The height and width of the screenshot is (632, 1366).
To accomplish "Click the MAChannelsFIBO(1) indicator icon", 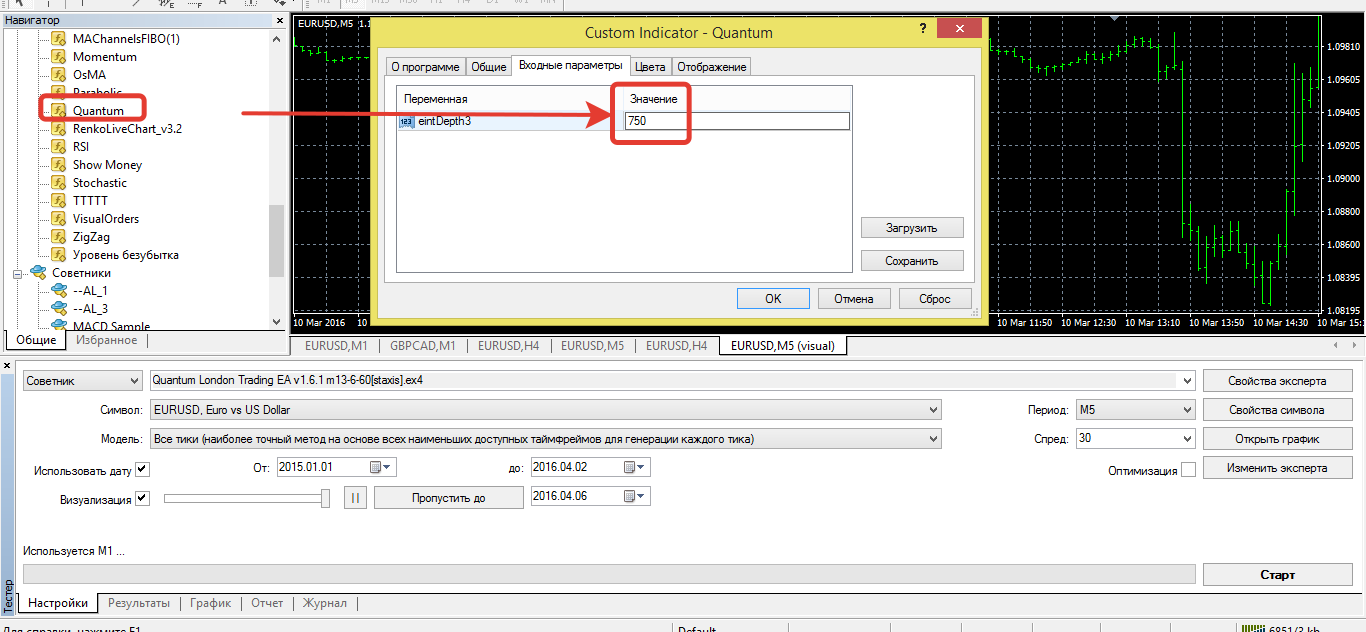I will point(58,39).
